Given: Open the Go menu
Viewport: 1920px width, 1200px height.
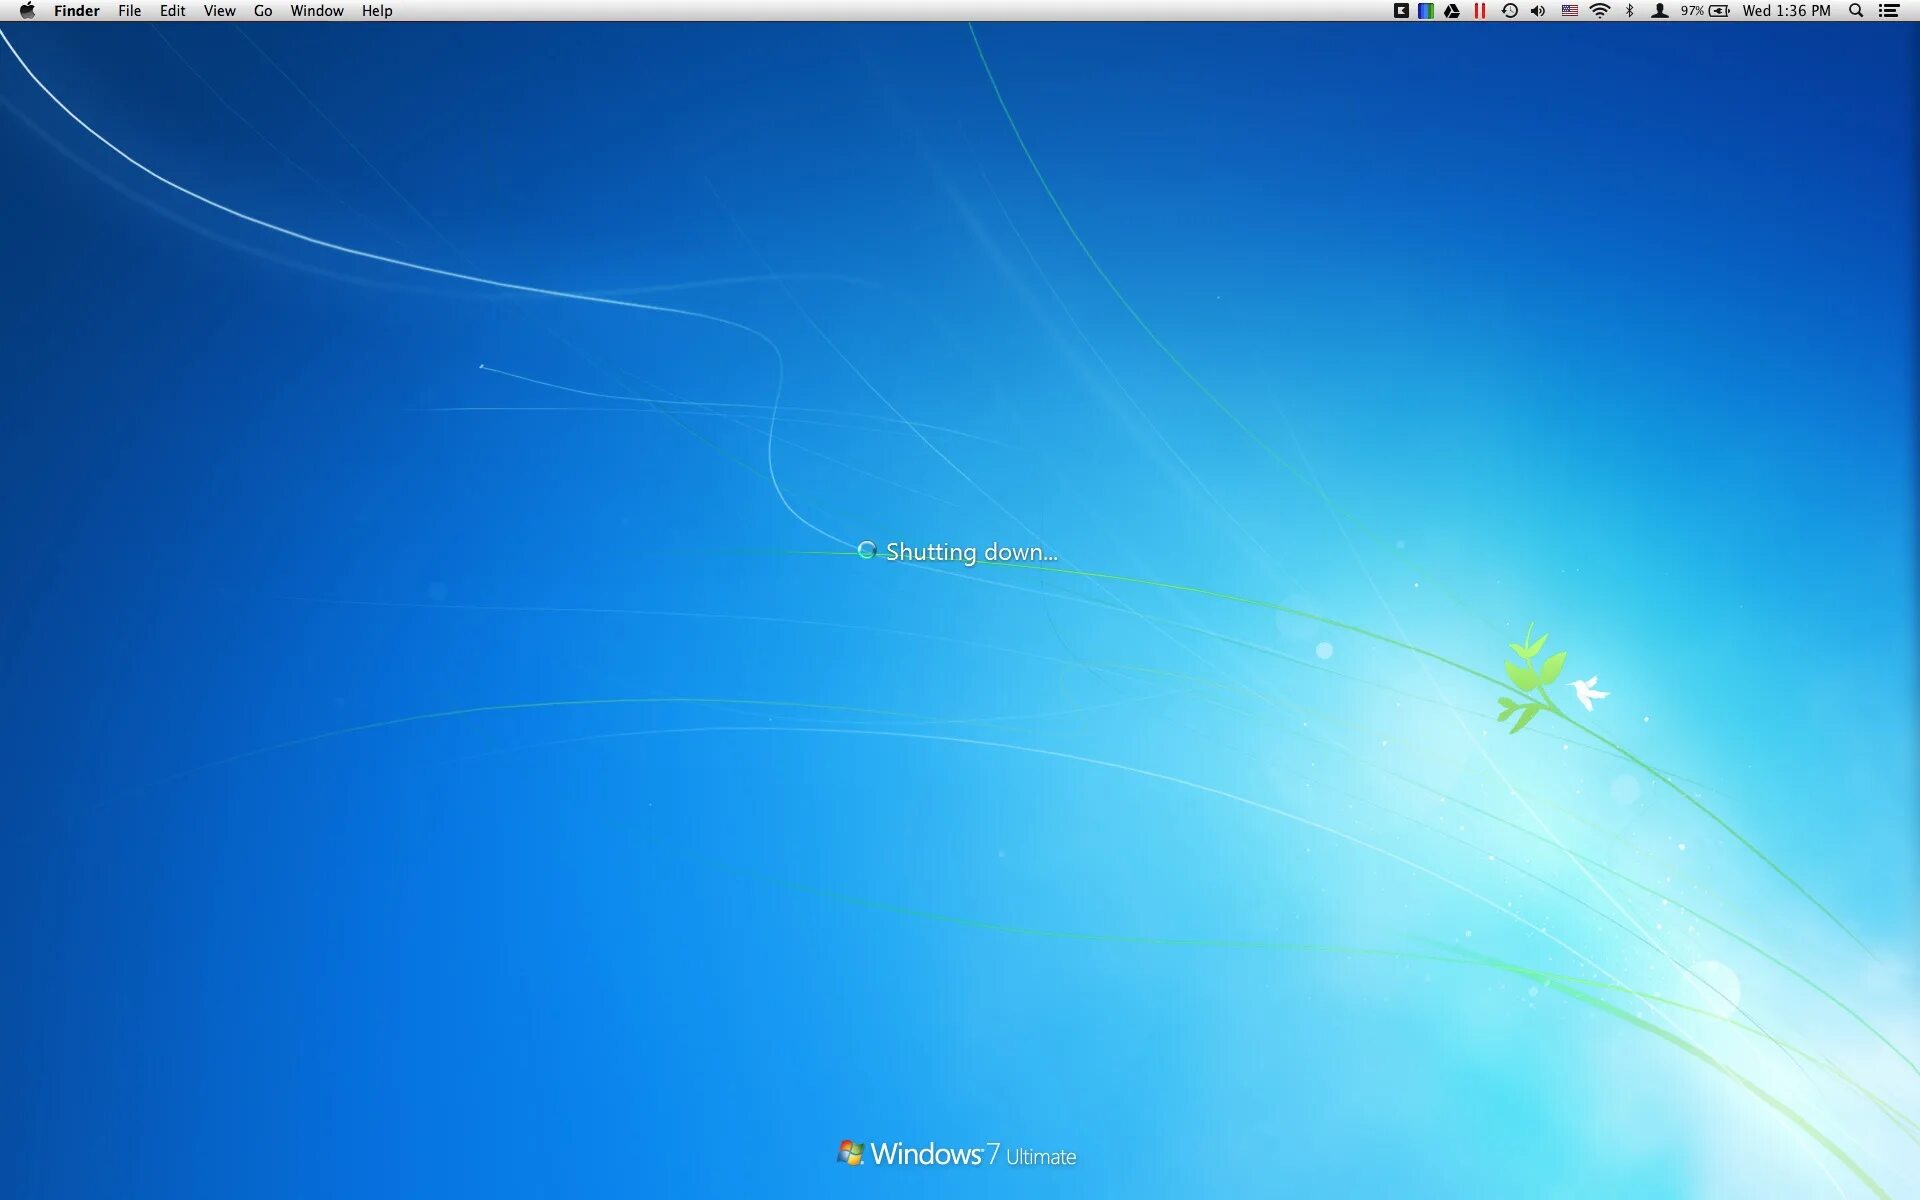Looking at the screenshot, I should pos(263,11).
